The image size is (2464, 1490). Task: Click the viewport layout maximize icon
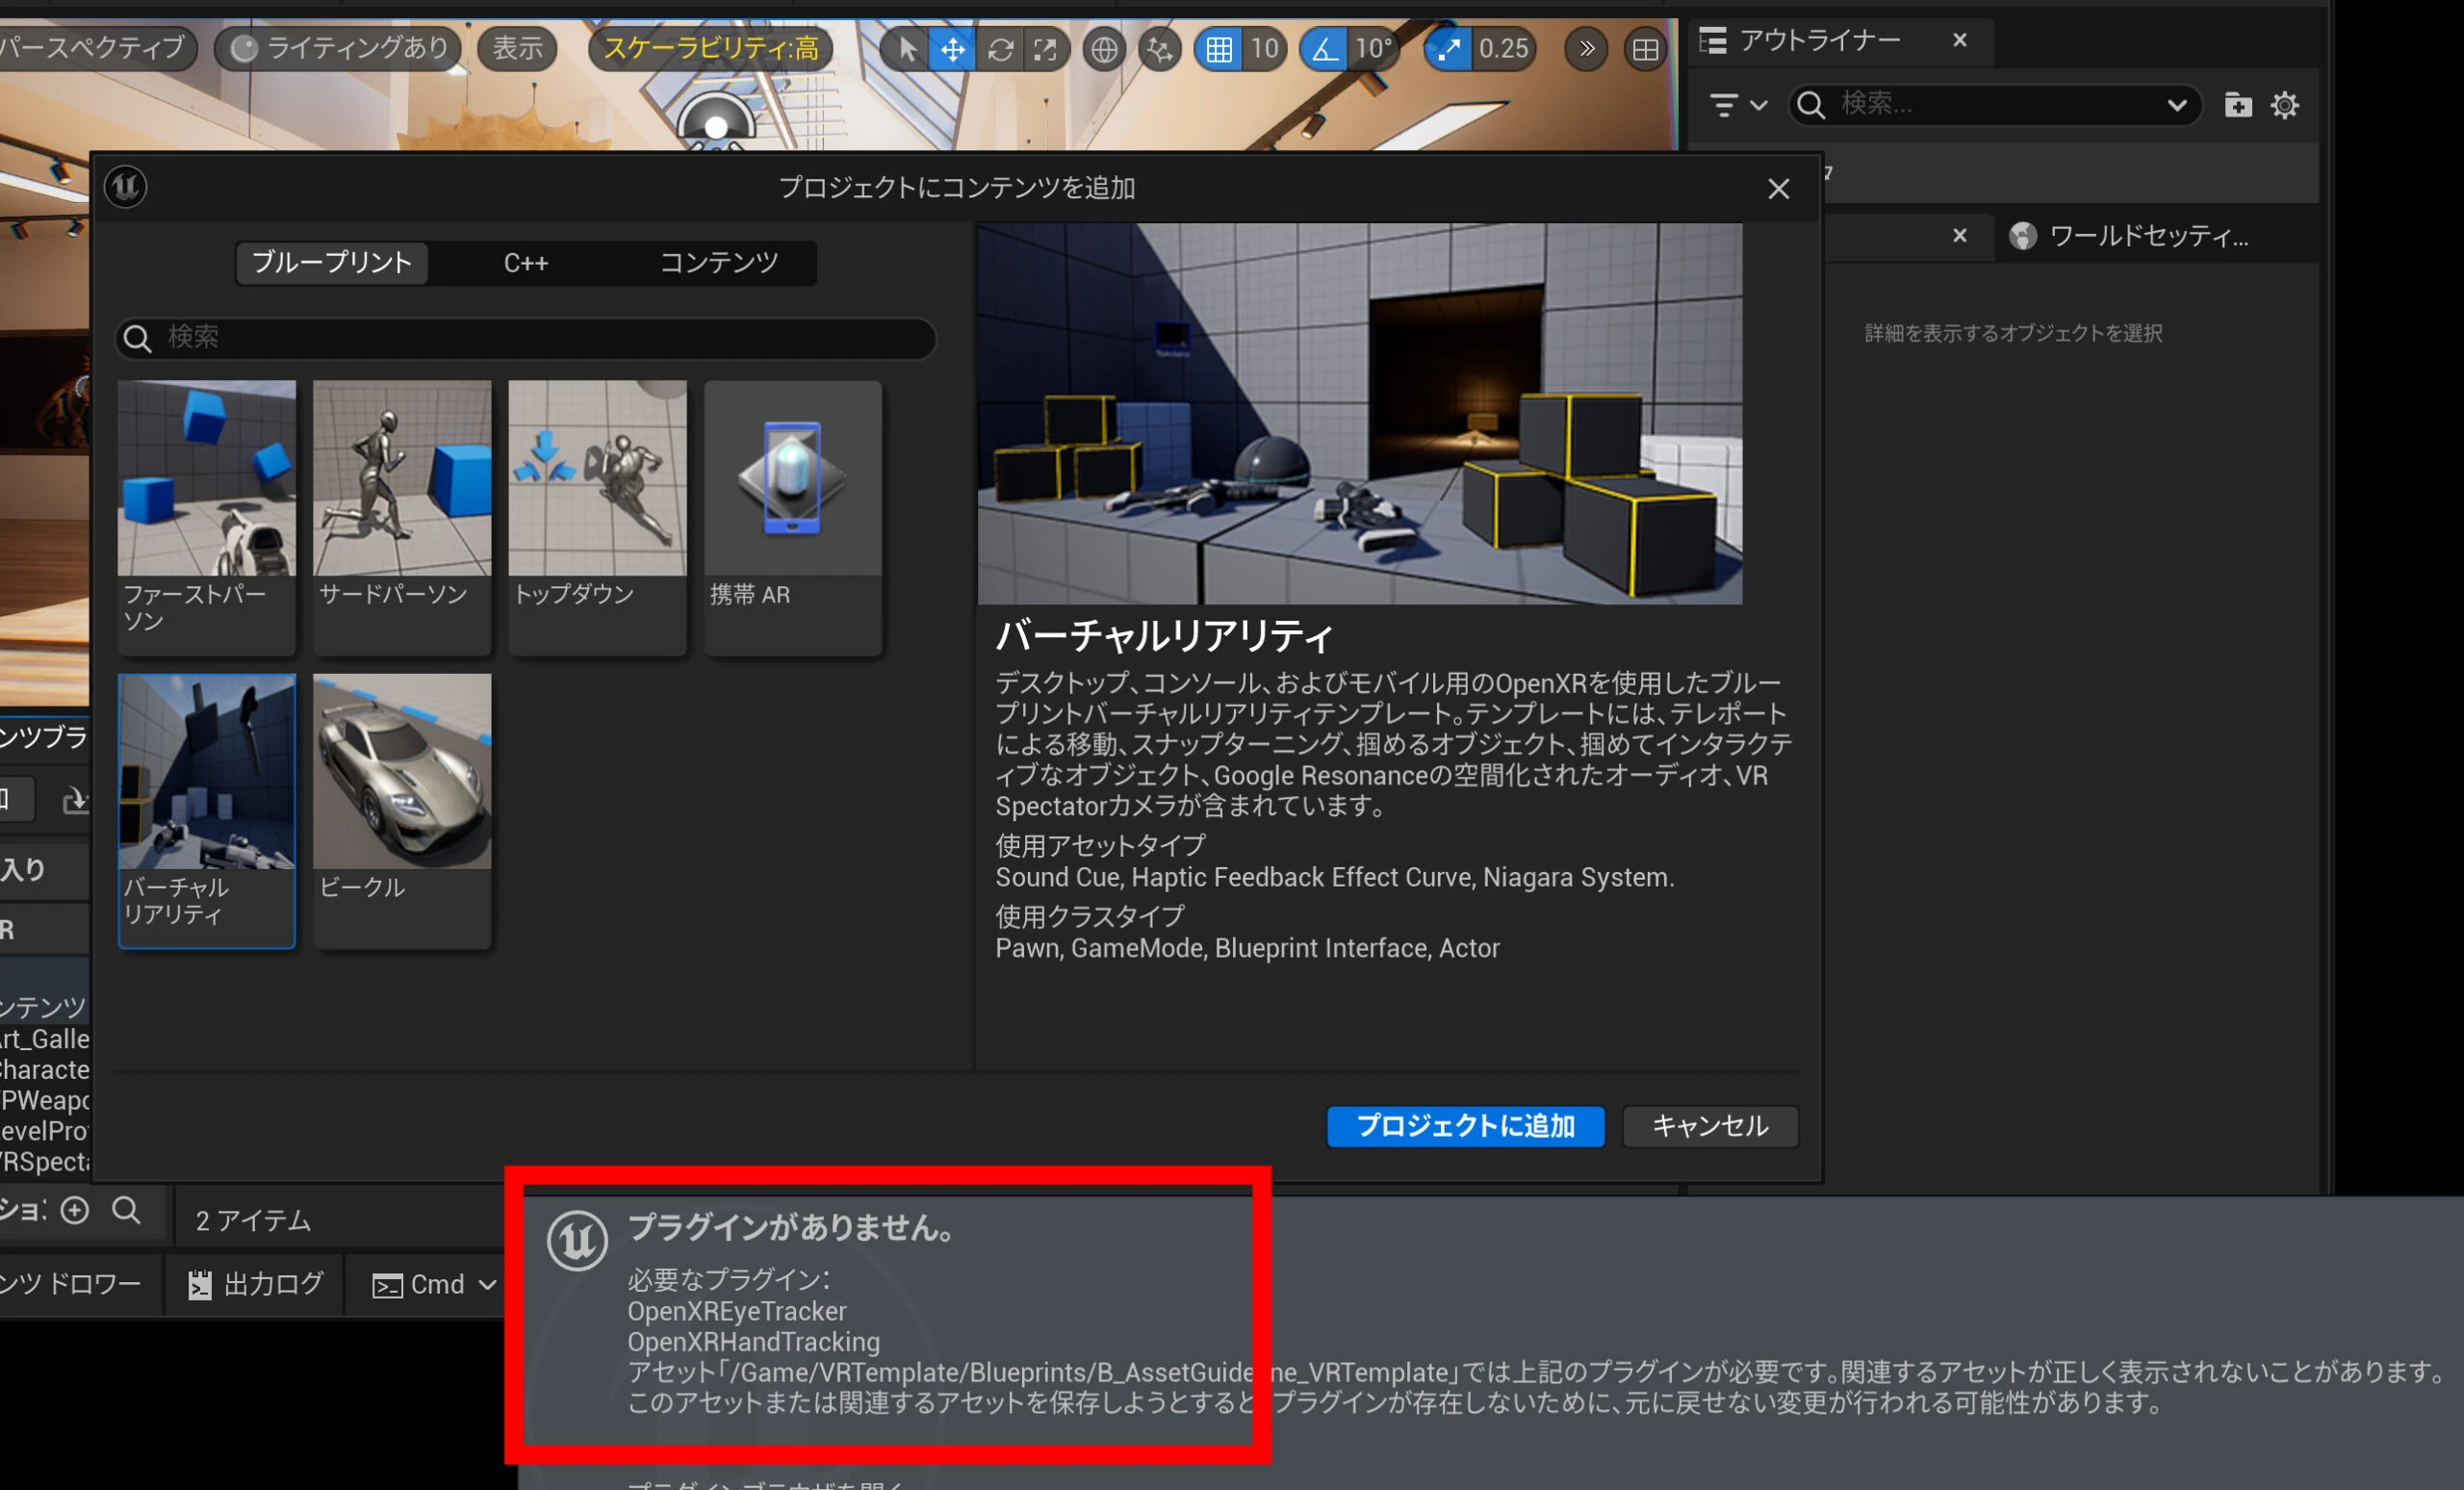(x=1645, y=49)
